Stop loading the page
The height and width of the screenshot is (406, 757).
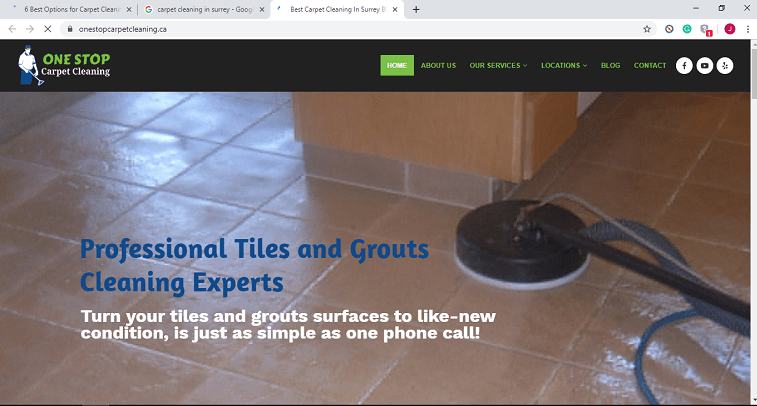point(47,29)
